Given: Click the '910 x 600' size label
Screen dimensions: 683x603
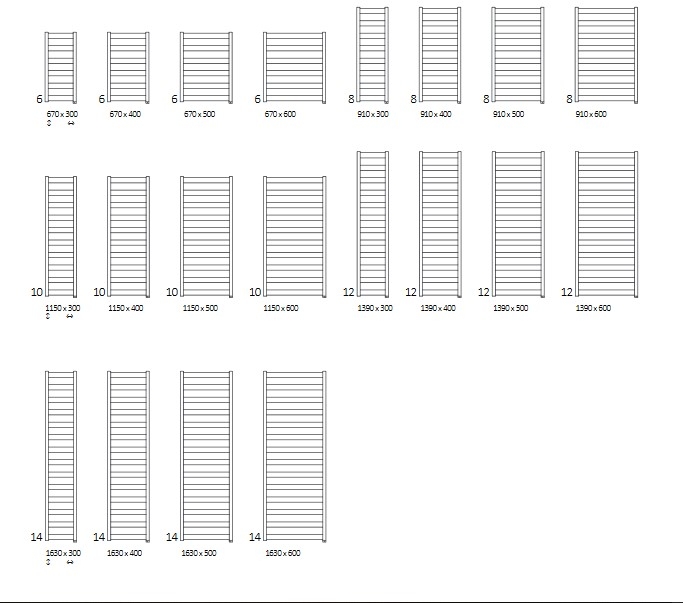Looking at the screenshot, I should click(591, 114).
